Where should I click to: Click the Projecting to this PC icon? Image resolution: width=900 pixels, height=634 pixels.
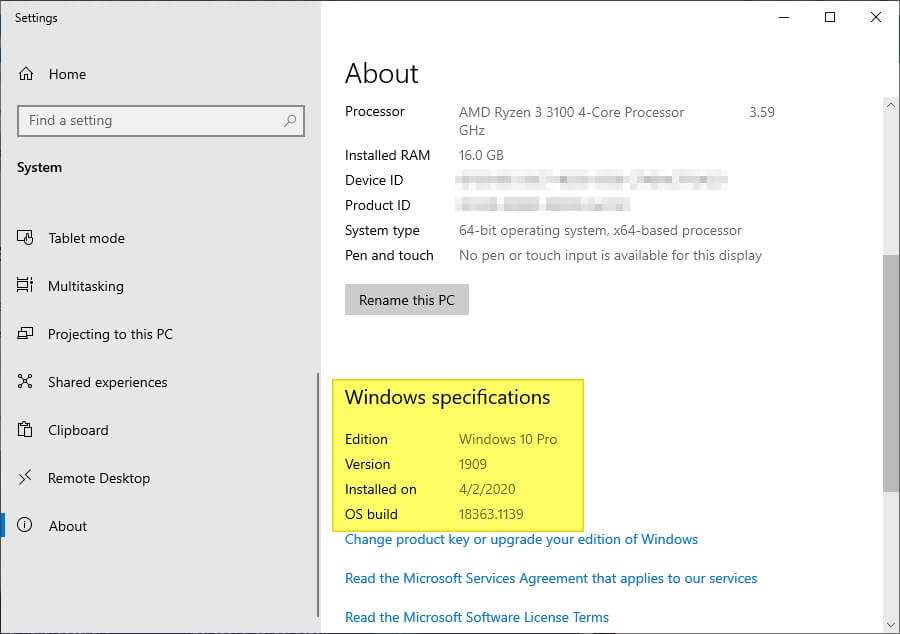pyautogui.click(x=27, y=334)
